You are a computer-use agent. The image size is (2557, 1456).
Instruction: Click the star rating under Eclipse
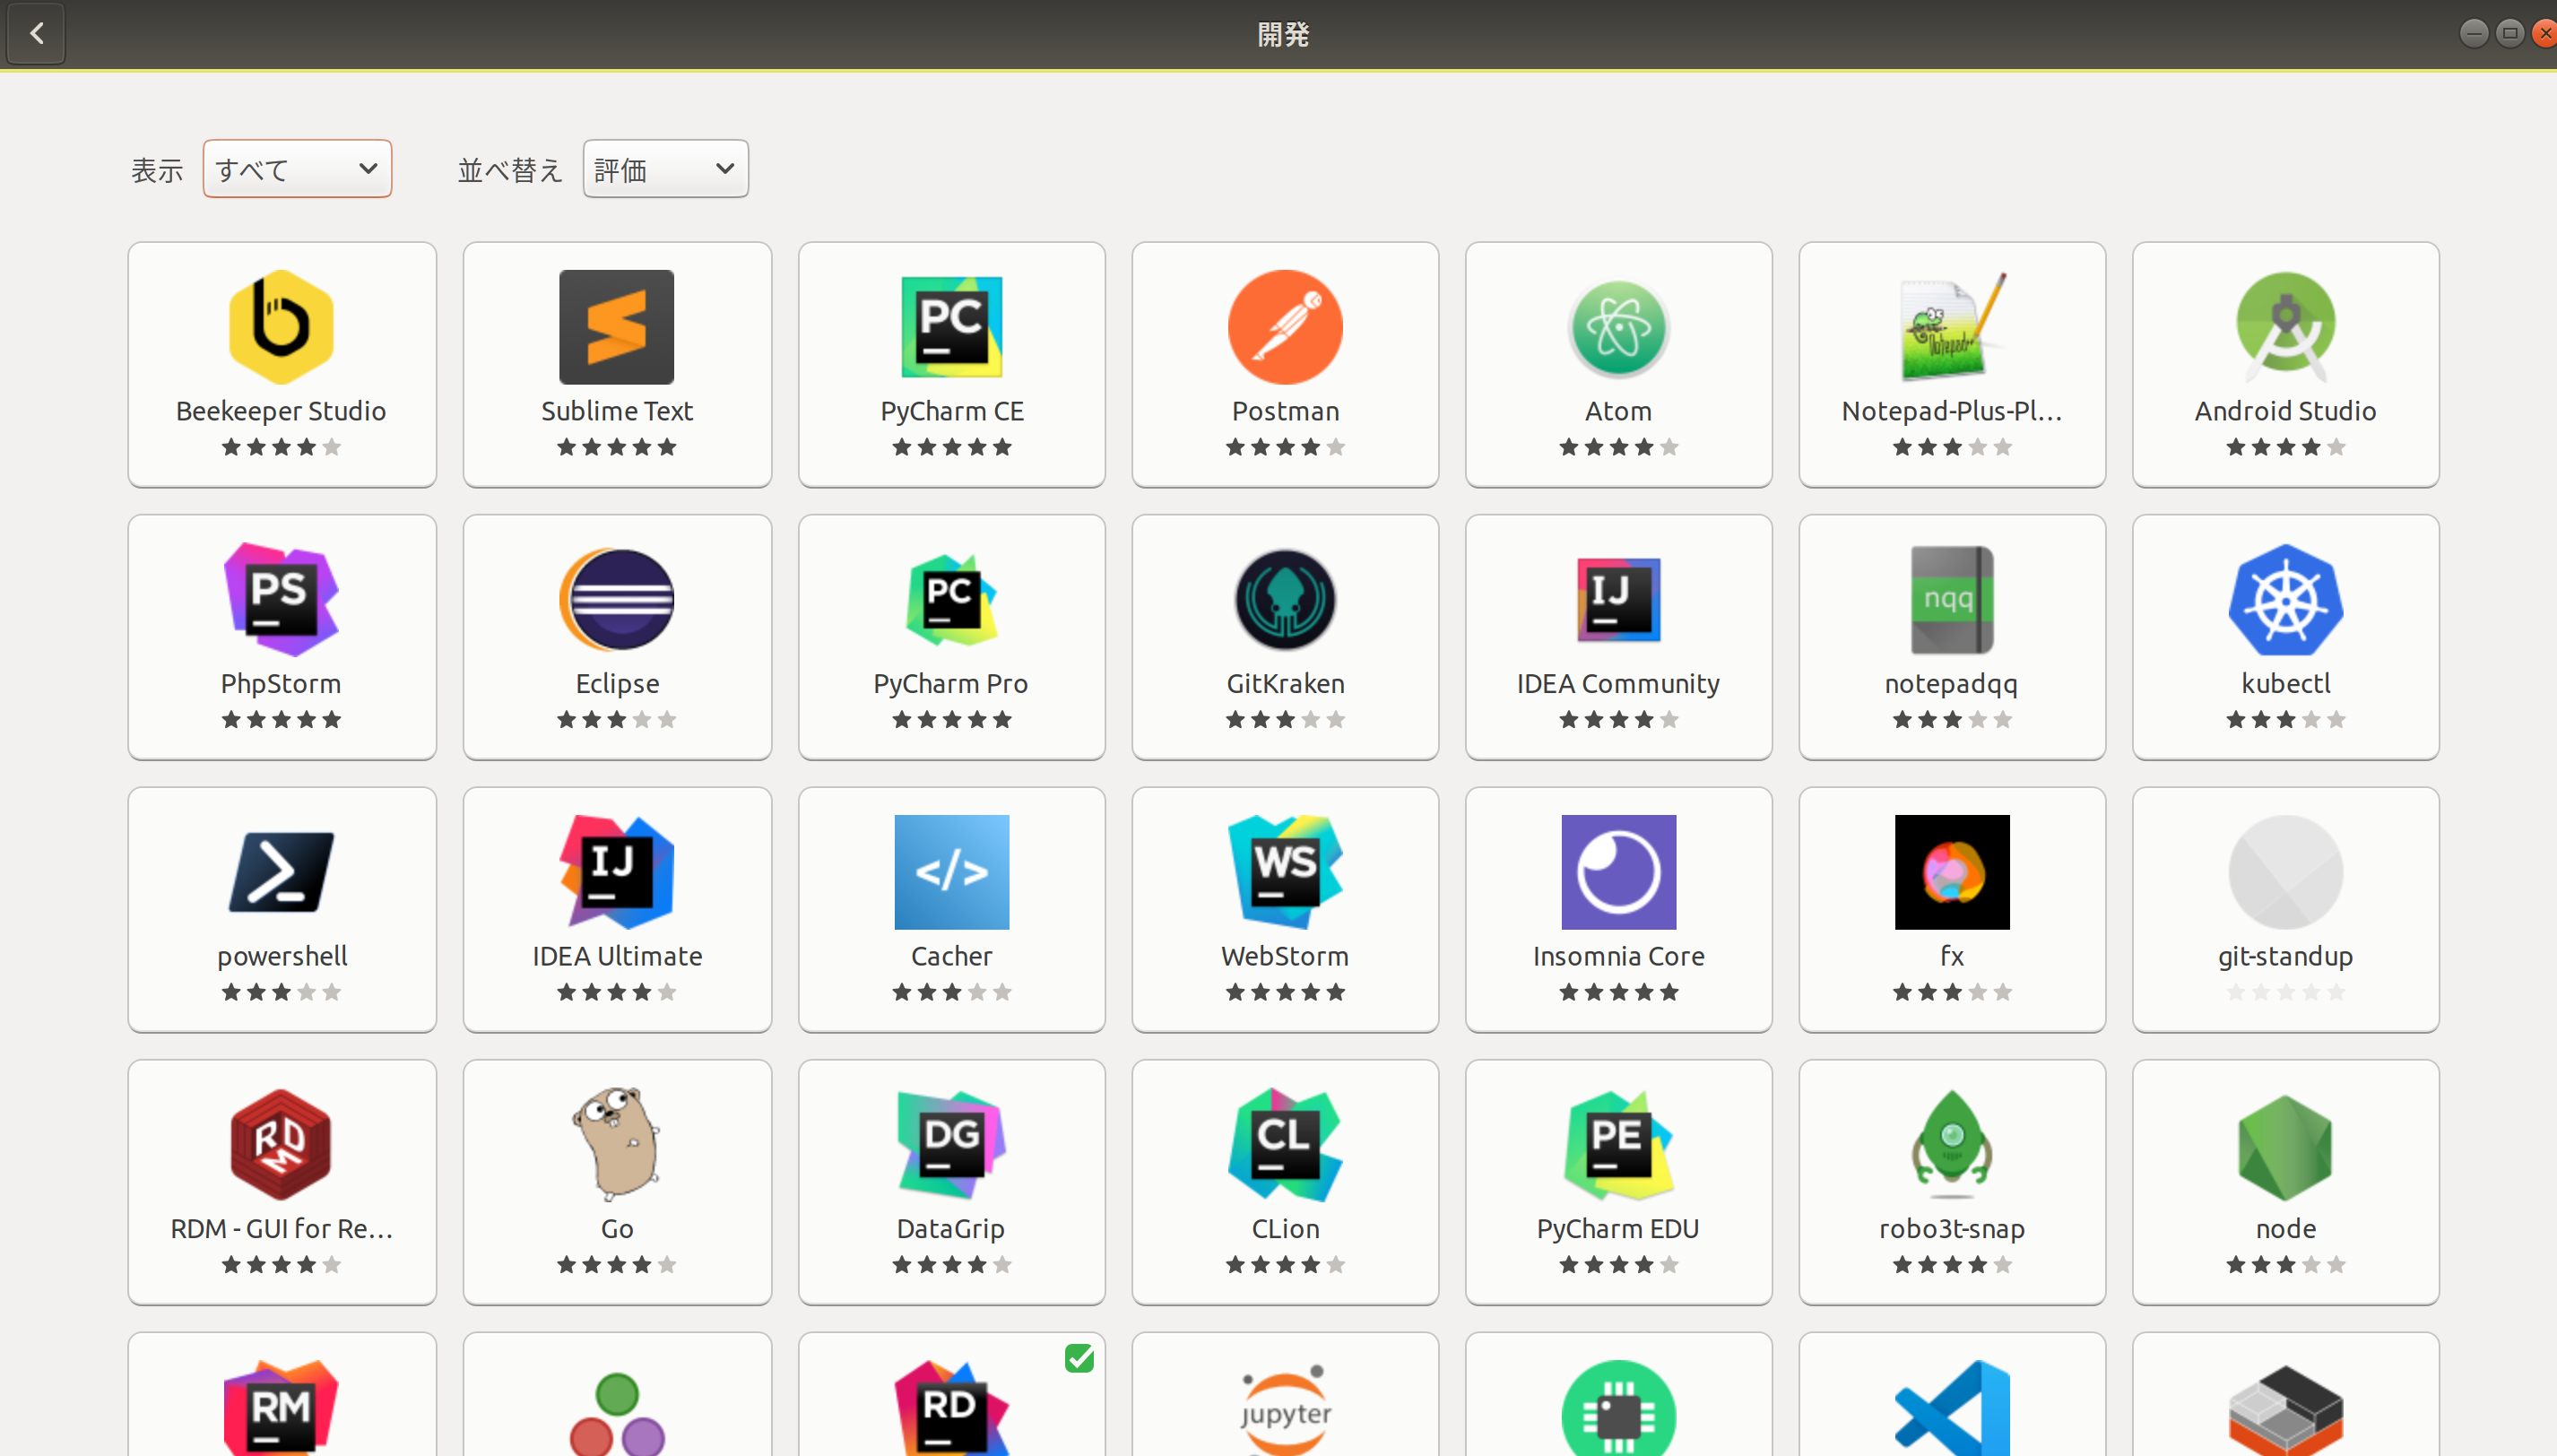(616, 720)
